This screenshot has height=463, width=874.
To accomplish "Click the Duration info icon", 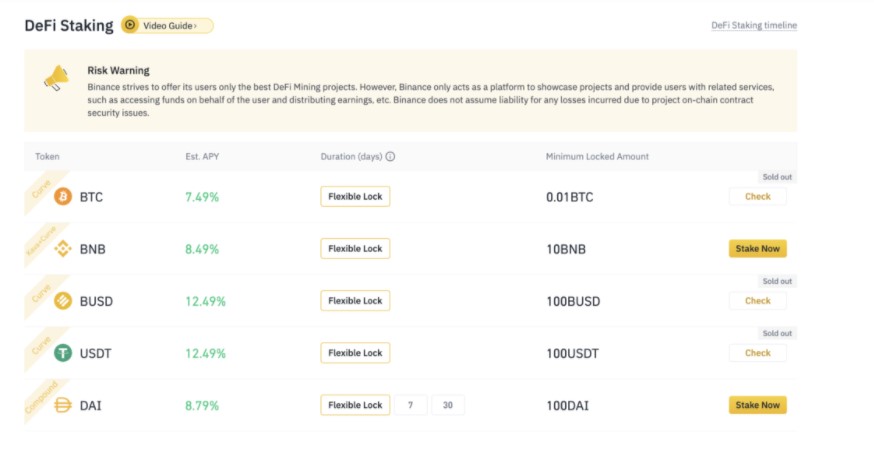I will (390, 157).
